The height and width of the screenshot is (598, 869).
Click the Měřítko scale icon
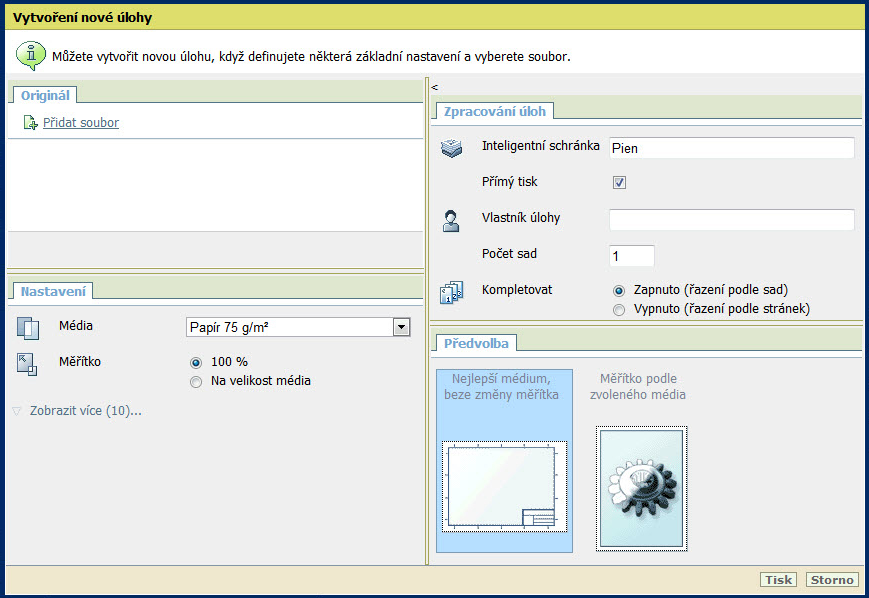coord(27,365)
